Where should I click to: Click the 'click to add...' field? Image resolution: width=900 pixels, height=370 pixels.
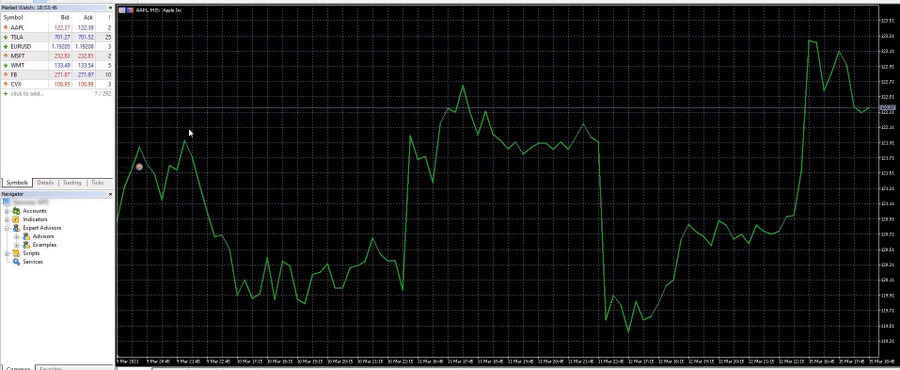click(x=27, y=93)
